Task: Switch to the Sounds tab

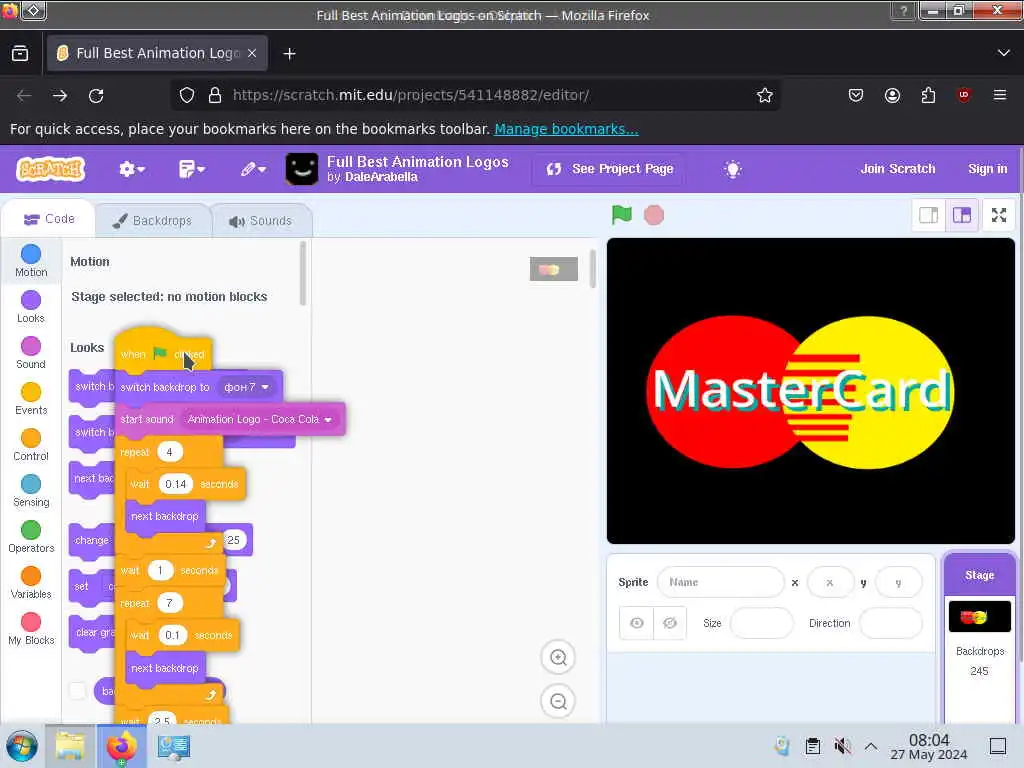Action: click(261, 221)
